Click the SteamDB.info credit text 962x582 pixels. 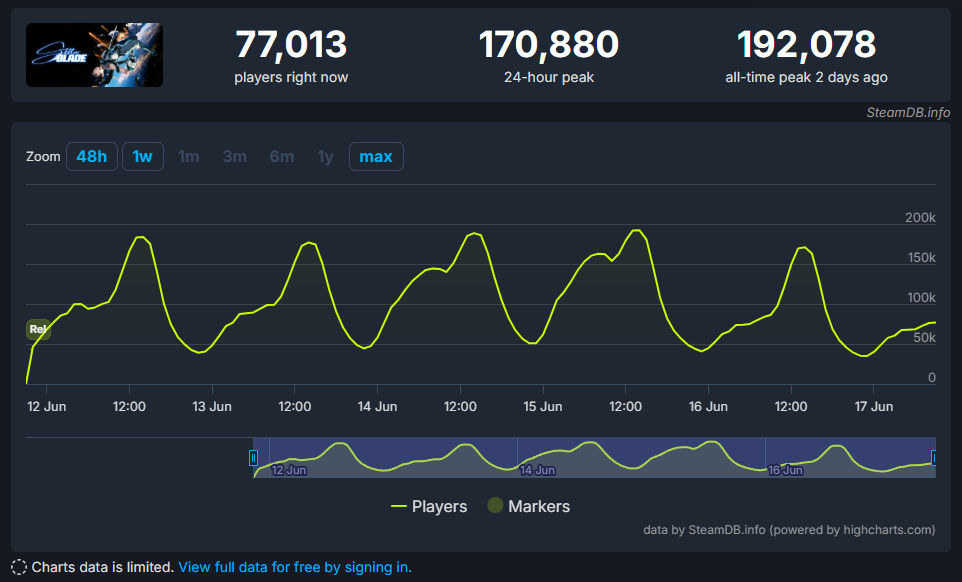coord(908,112)
